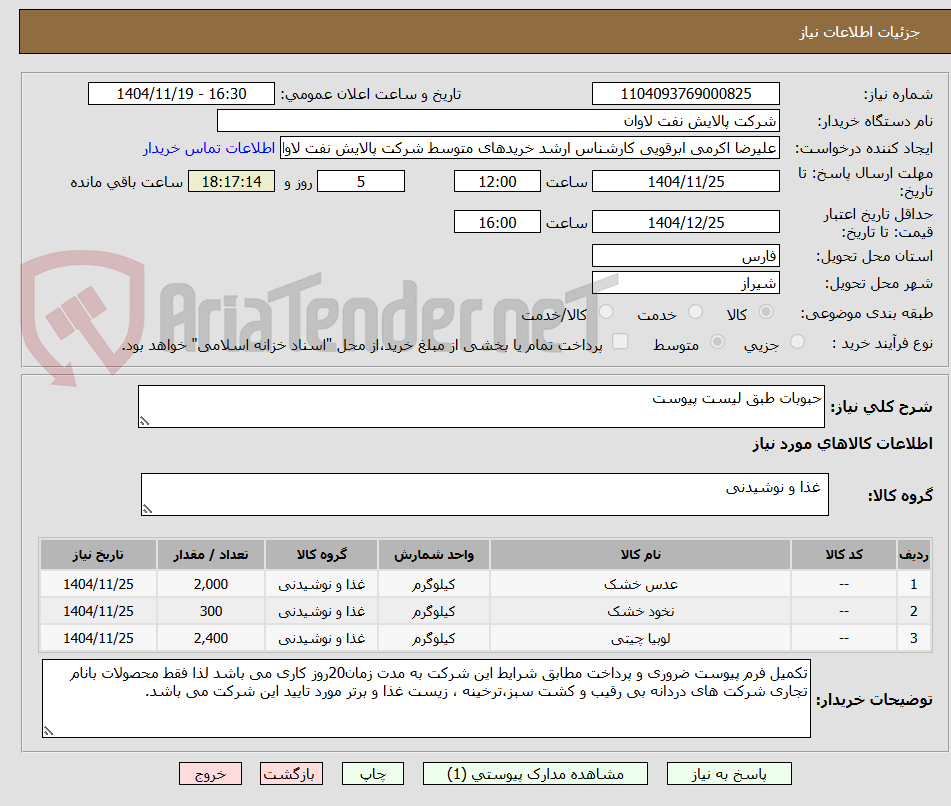Click the واحد شمارش column header
This screenshot has height=806, width=951.
(434, 554)
